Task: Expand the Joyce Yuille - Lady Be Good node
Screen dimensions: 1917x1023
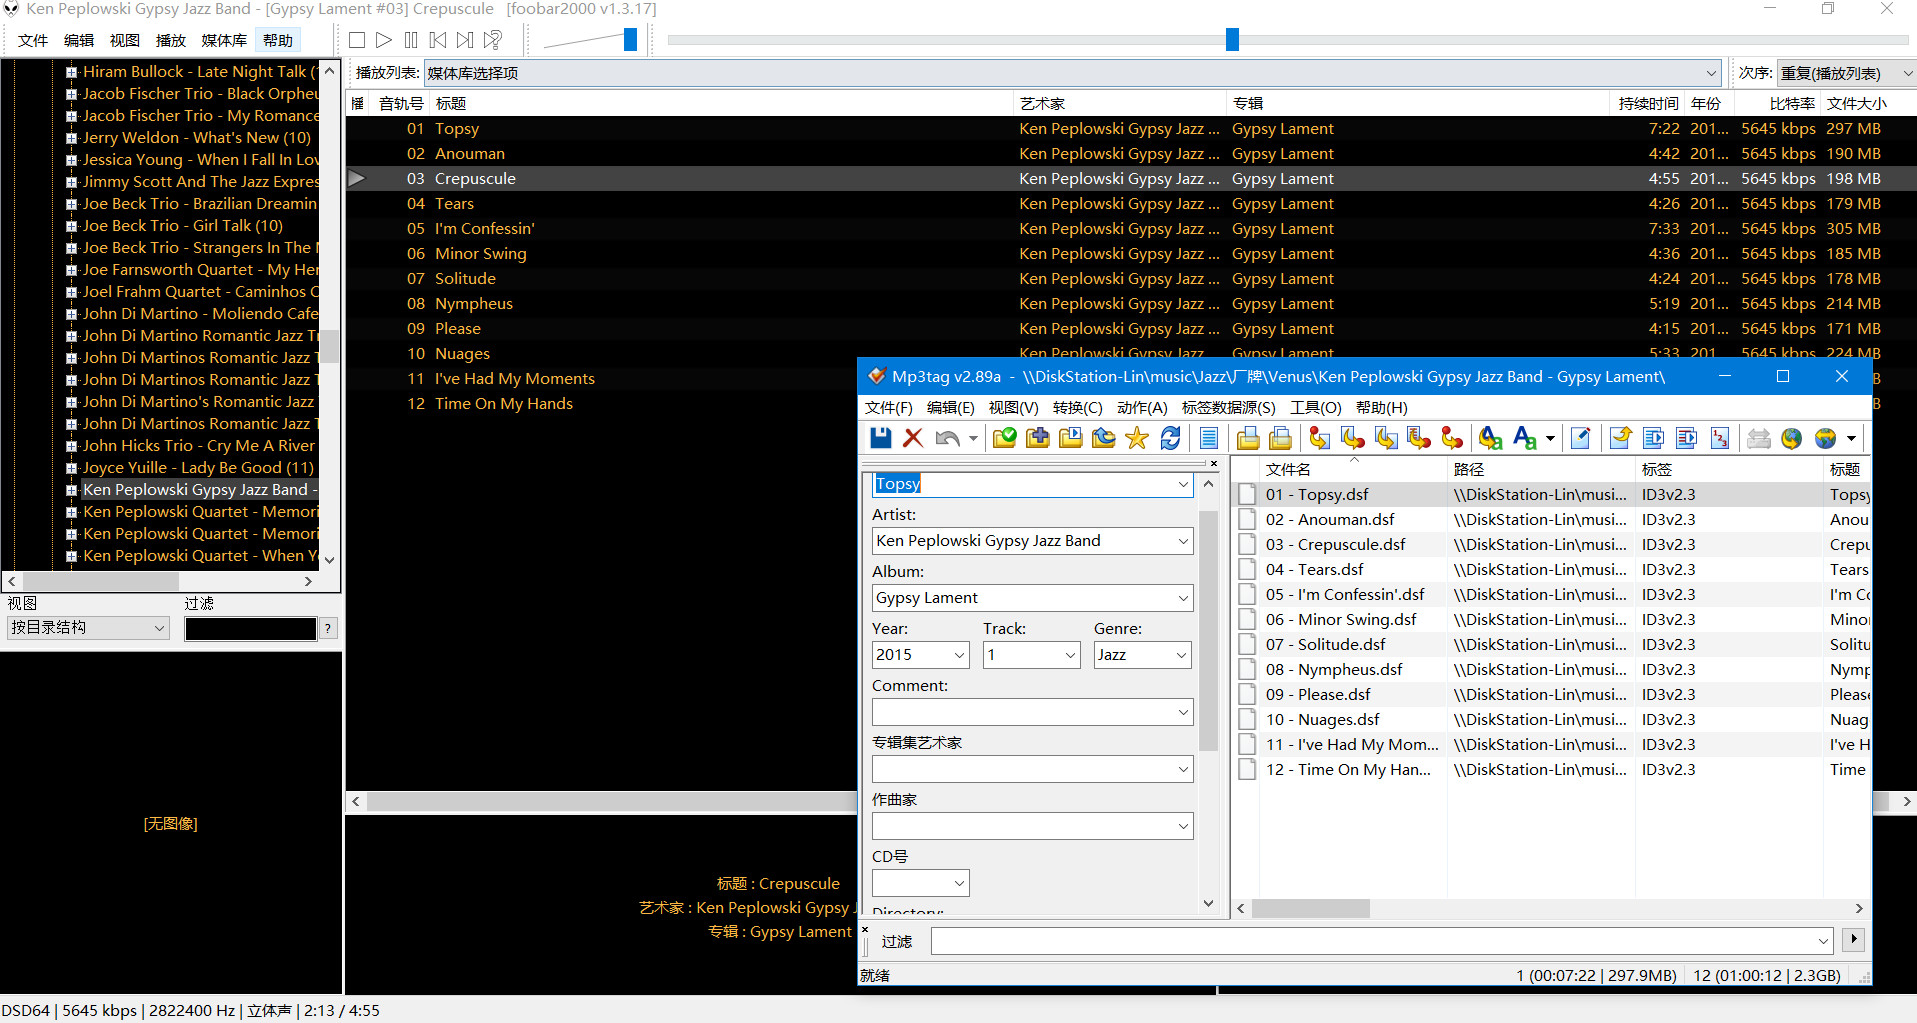Action: pos(72,468)
